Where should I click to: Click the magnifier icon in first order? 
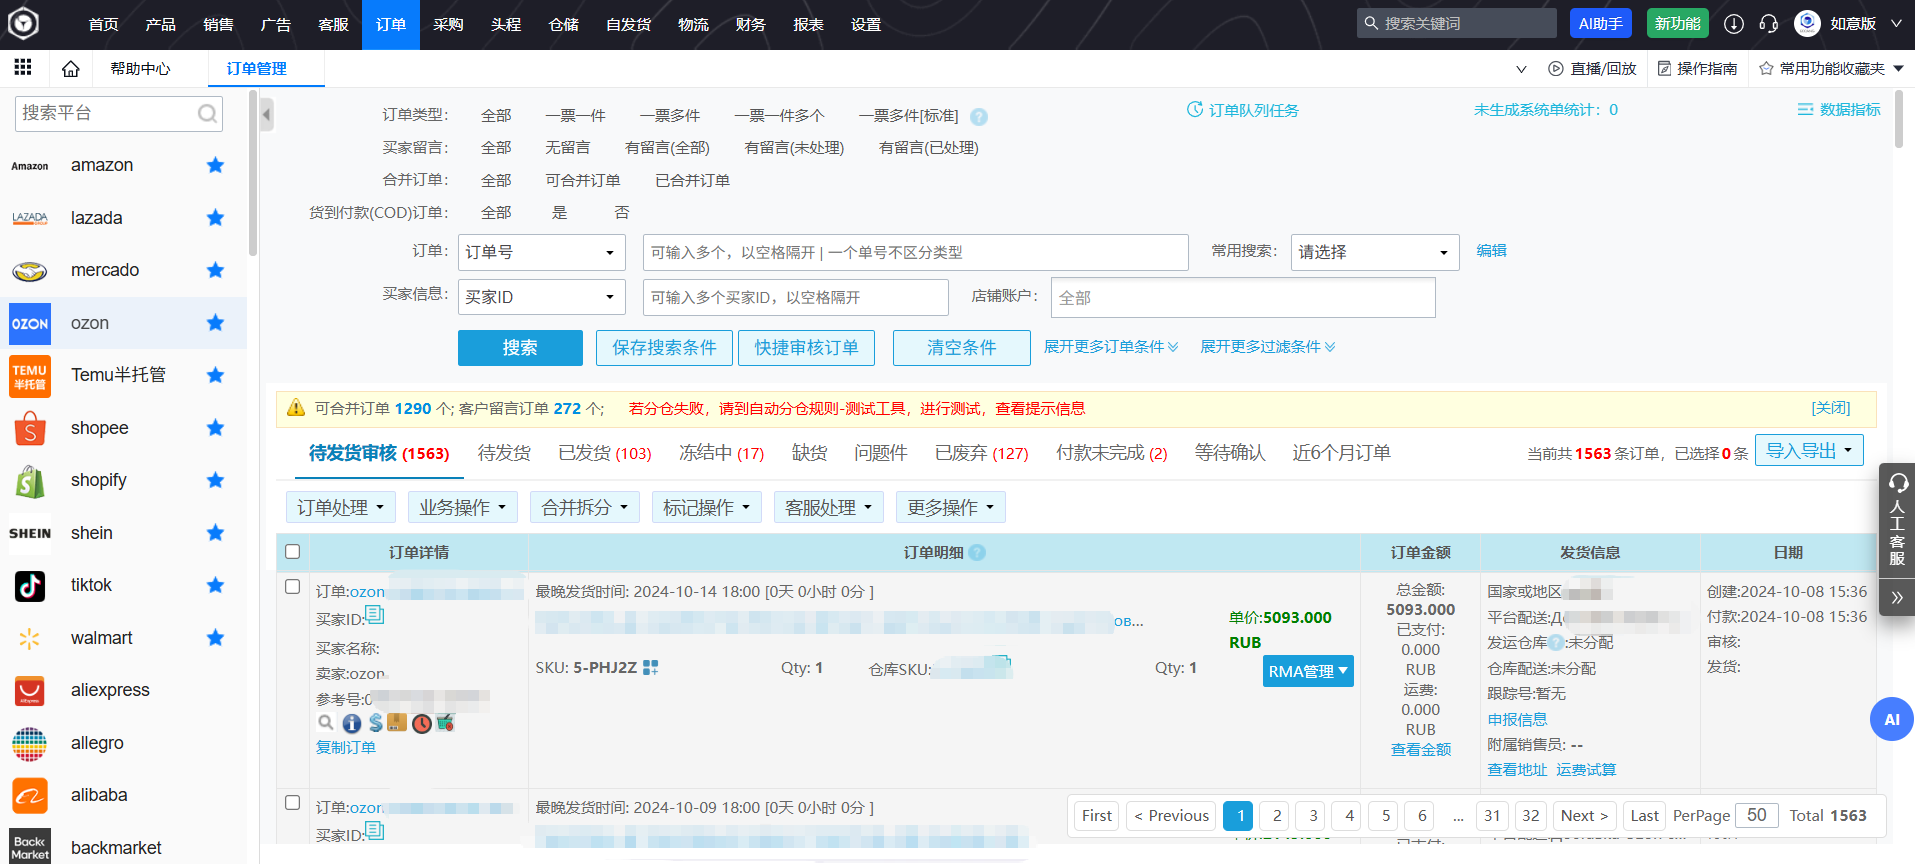coord(326,722)
